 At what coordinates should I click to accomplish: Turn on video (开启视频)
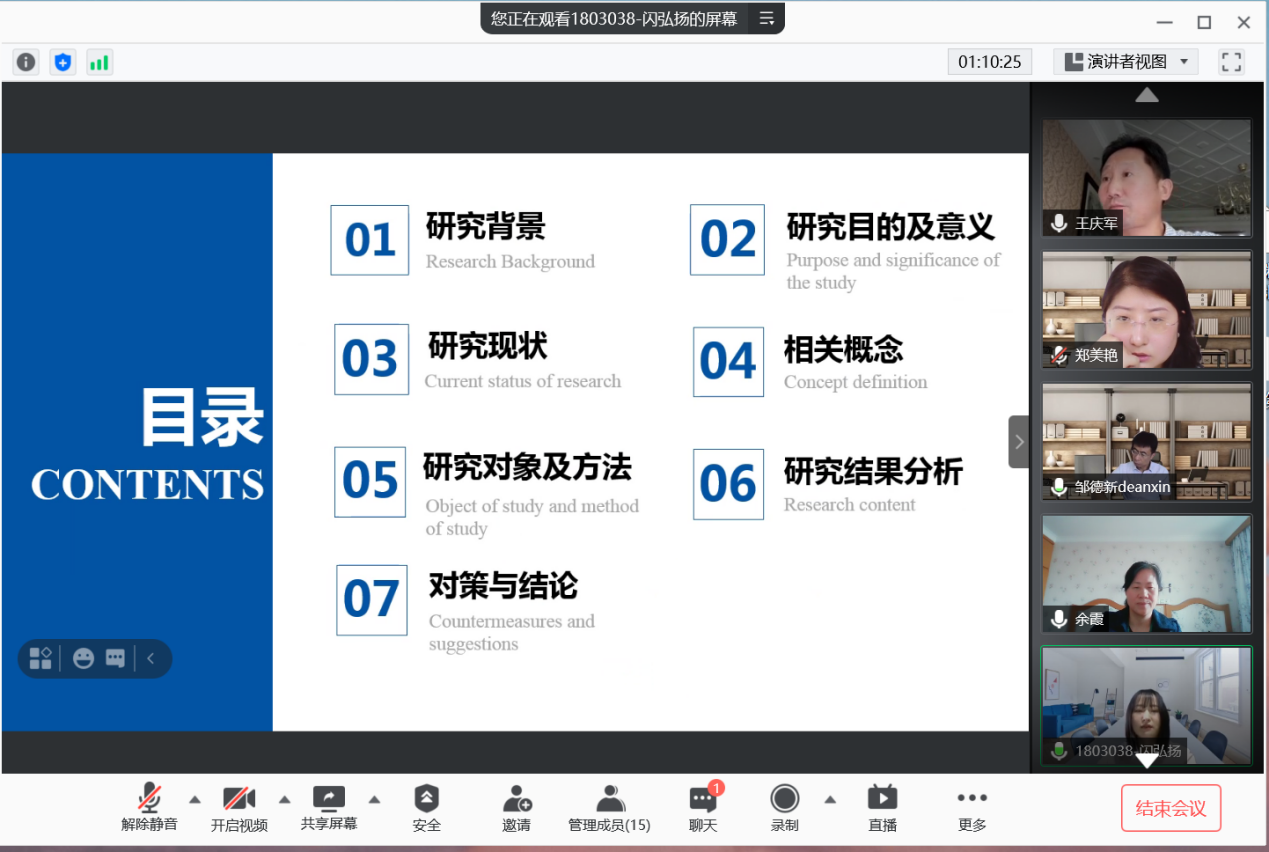point(239,807)
